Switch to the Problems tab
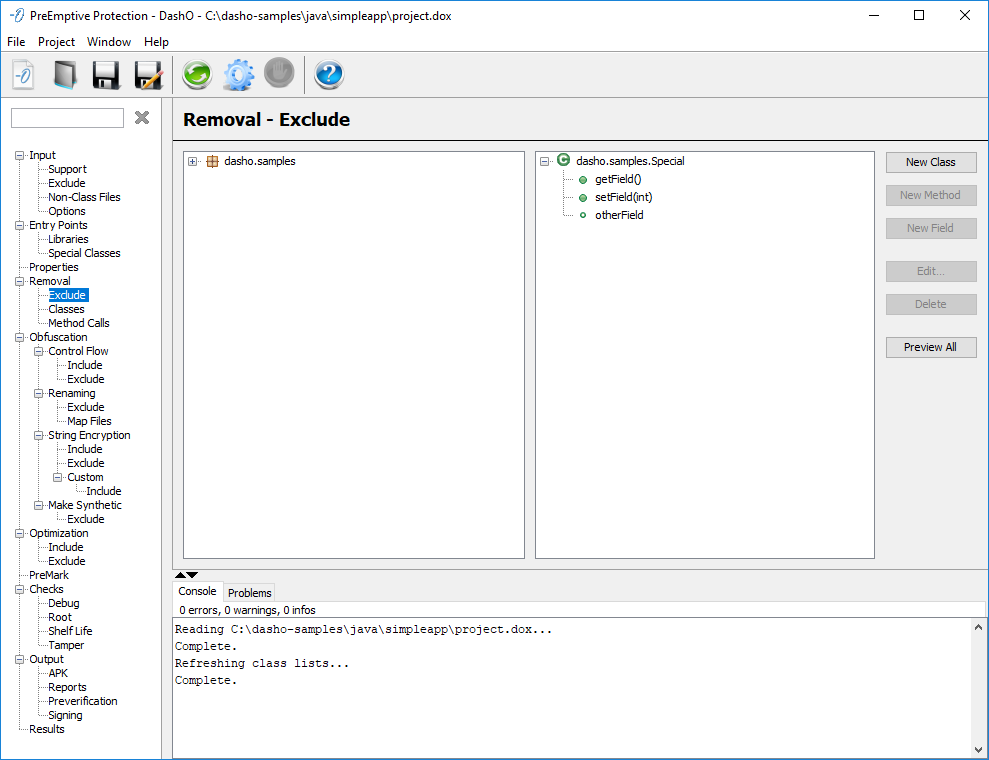The width and height of the screenshot is (989, 760). point(249,593)
